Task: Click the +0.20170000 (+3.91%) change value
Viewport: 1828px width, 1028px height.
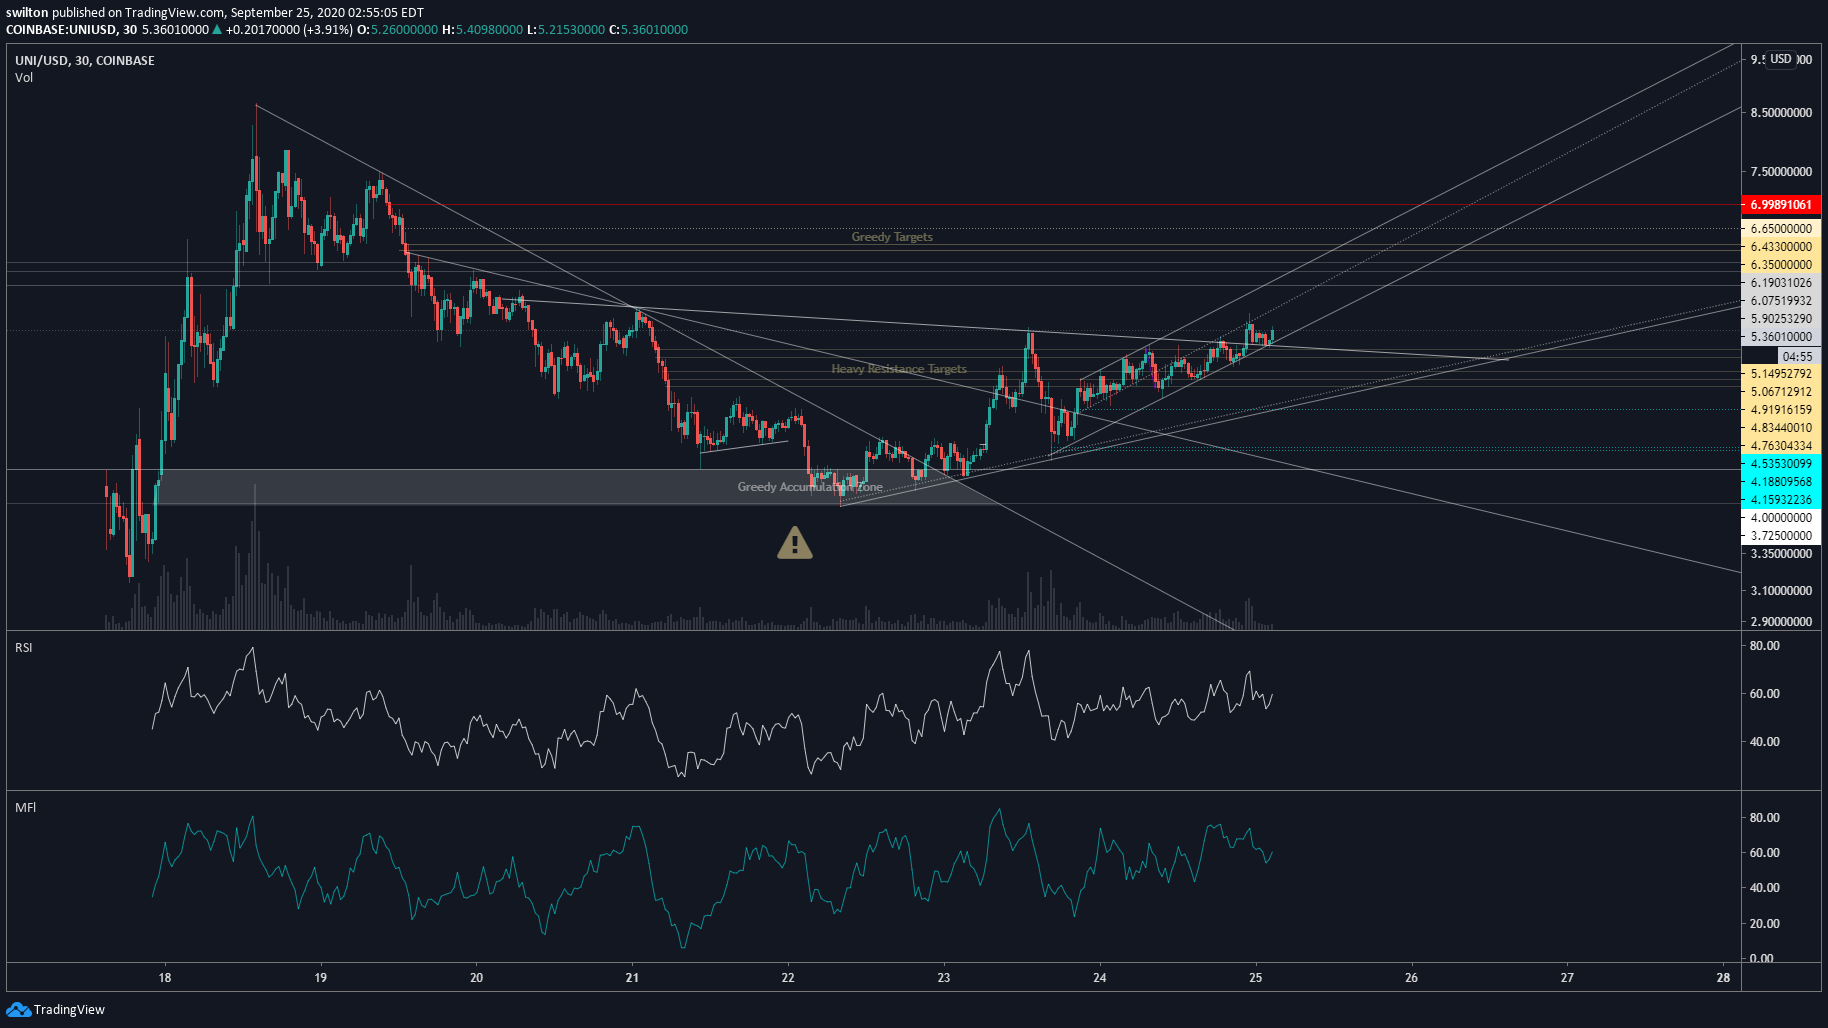Action: (x=289, y=30)
